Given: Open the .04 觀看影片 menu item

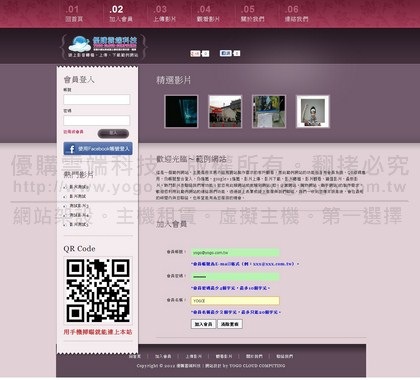Looking at the screenshot, I should point(208,14).
